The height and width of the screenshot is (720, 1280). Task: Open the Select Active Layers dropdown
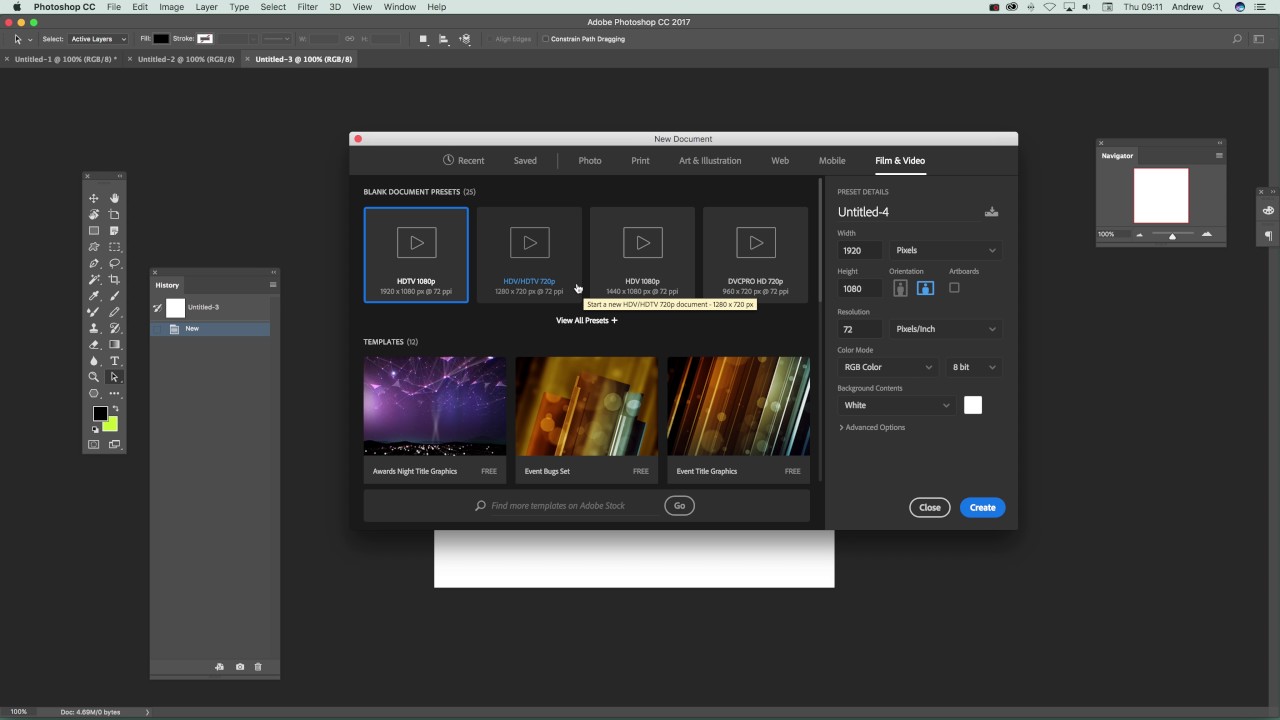tap(98, 39)
